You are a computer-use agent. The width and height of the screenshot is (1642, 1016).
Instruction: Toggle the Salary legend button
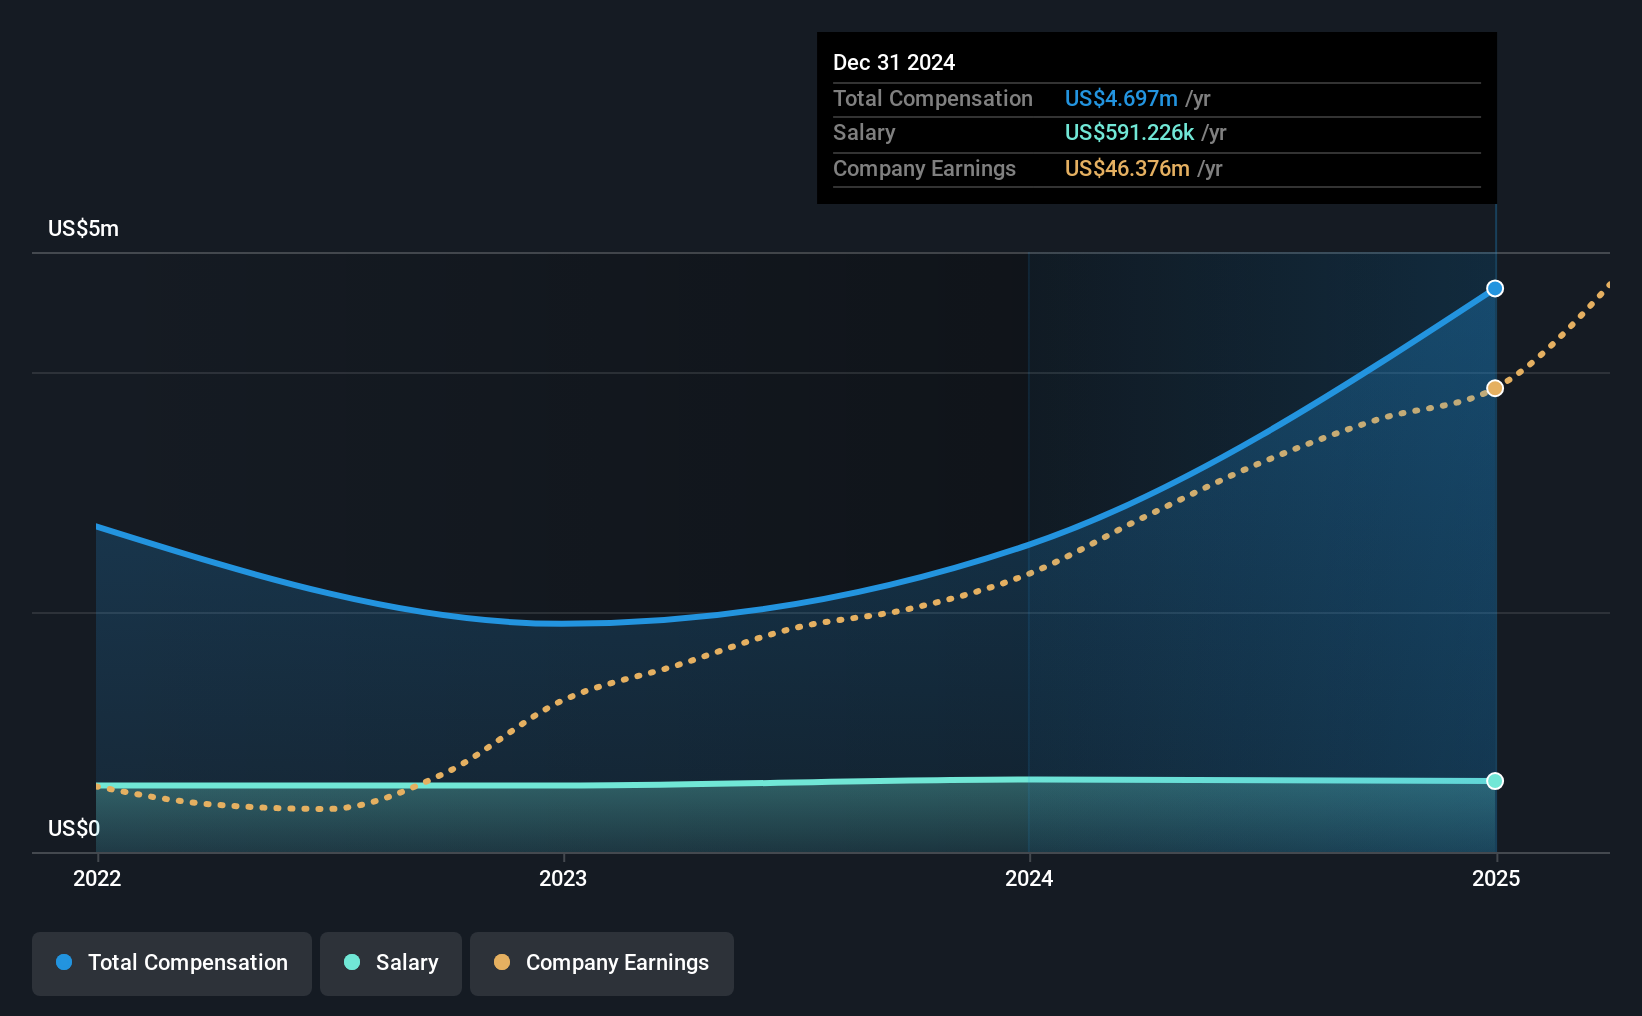pyautogui.click(x=391, y=963)
